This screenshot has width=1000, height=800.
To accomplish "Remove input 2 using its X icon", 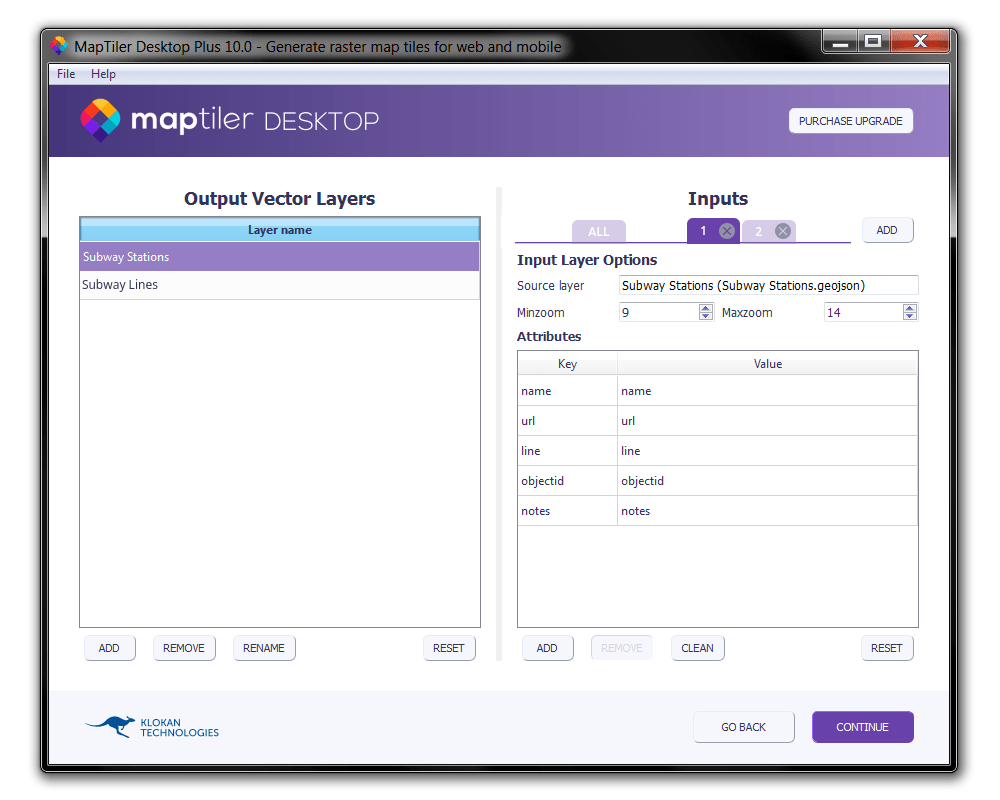I will 784,230.
